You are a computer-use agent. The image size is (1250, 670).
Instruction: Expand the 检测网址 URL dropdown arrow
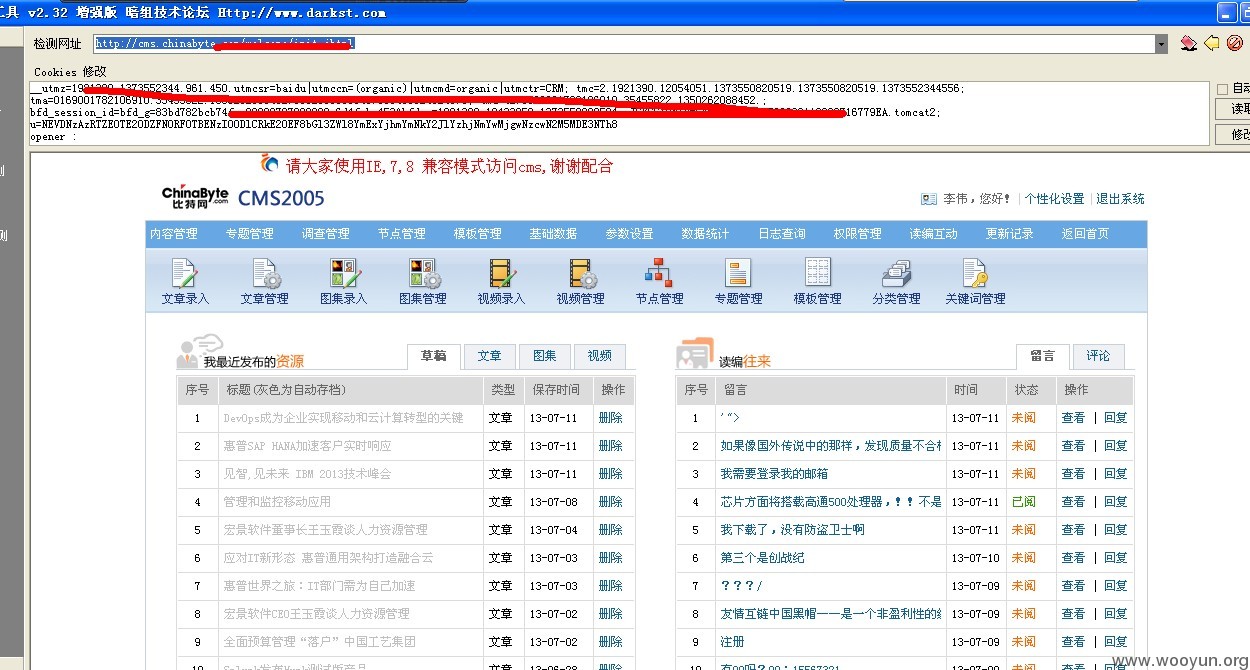[1161, 44]
